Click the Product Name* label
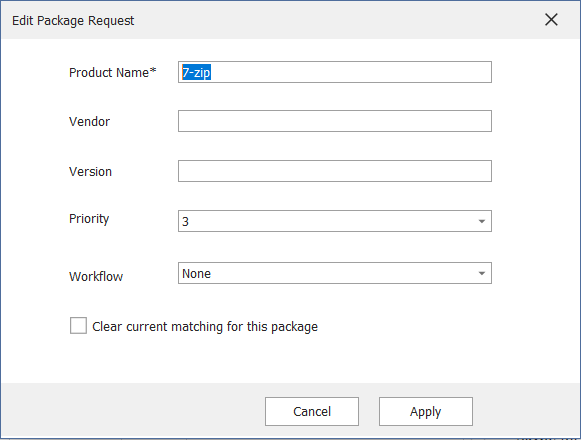 [113, 72]
